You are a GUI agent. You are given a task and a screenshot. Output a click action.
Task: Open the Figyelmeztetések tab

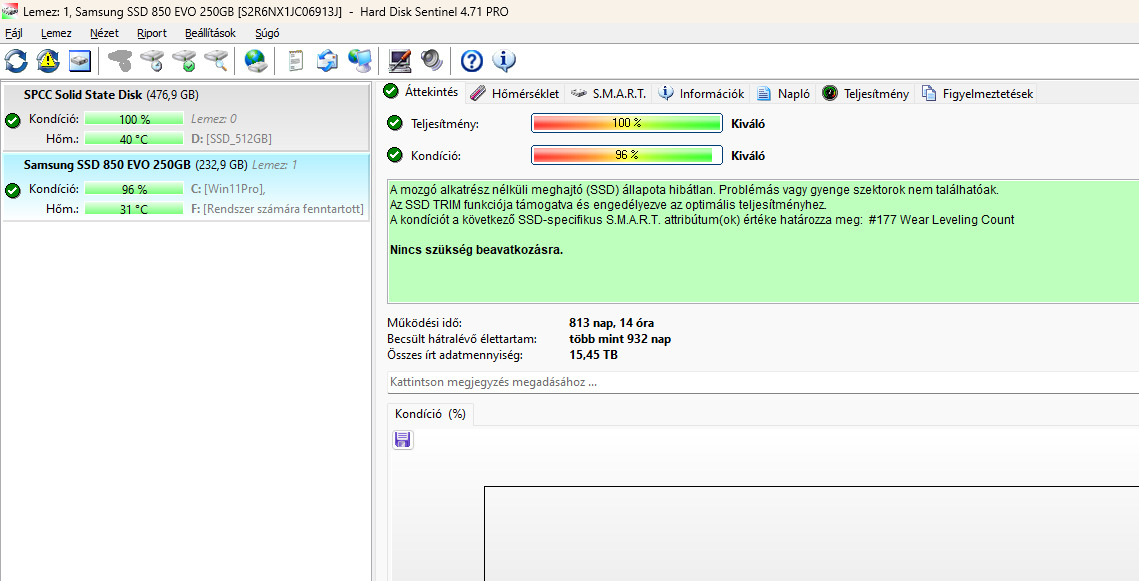pos(977,94)
